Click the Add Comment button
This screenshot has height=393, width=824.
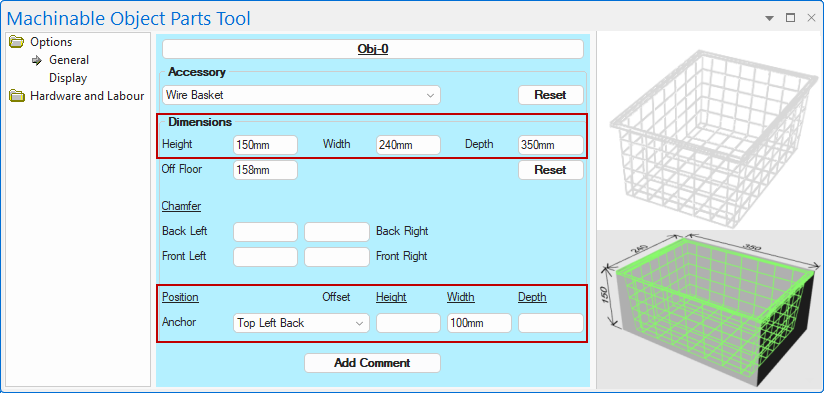pyautogui.click(x=372, y=363)
